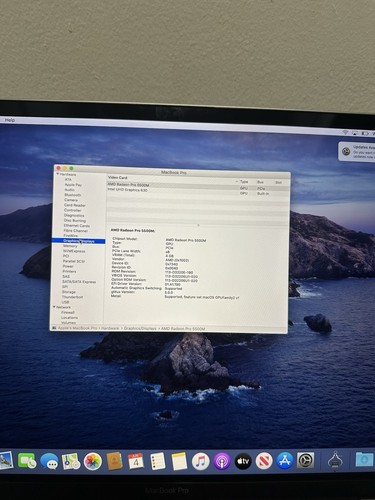The image size is (375, 500).
Task: Select PCI in the sidebar
Action: pos(66,256)
